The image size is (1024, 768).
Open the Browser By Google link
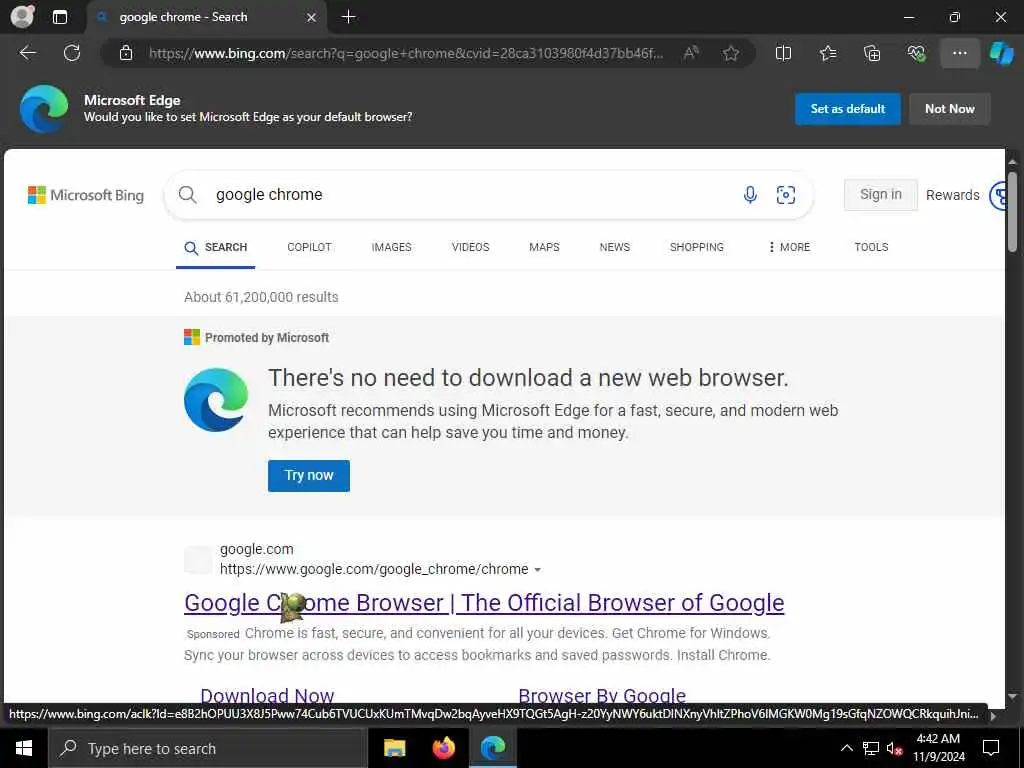(x=602, y=696)
